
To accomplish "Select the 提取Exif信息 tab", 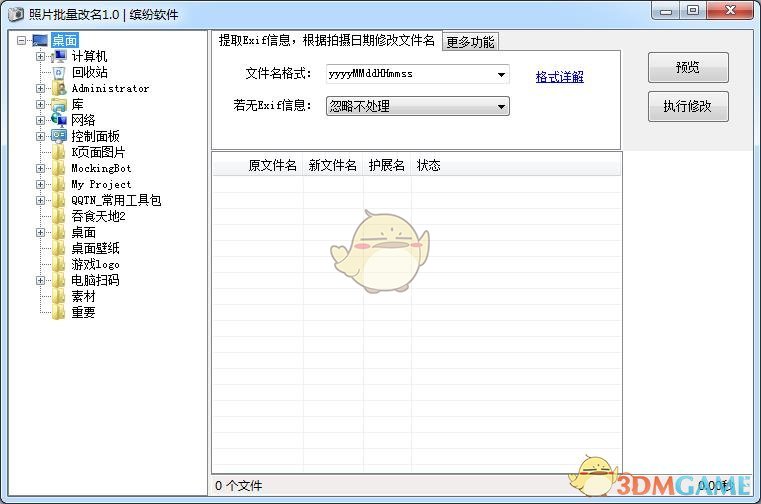I will coord(326,41).
